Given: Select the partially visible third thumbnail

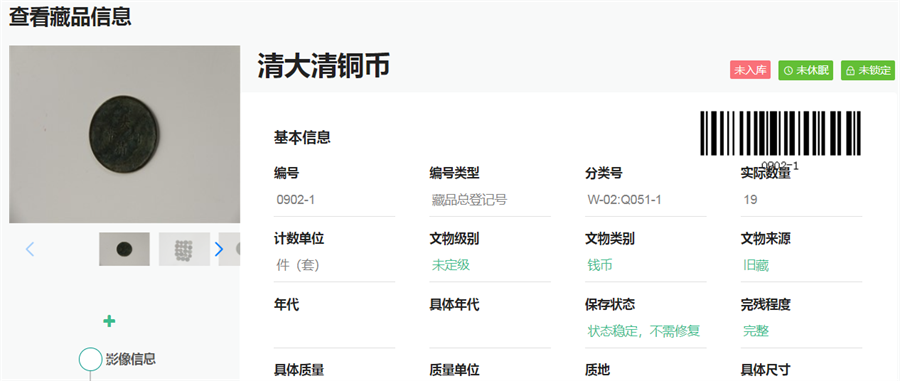Looking at the screenshot, I should (229, 249).
